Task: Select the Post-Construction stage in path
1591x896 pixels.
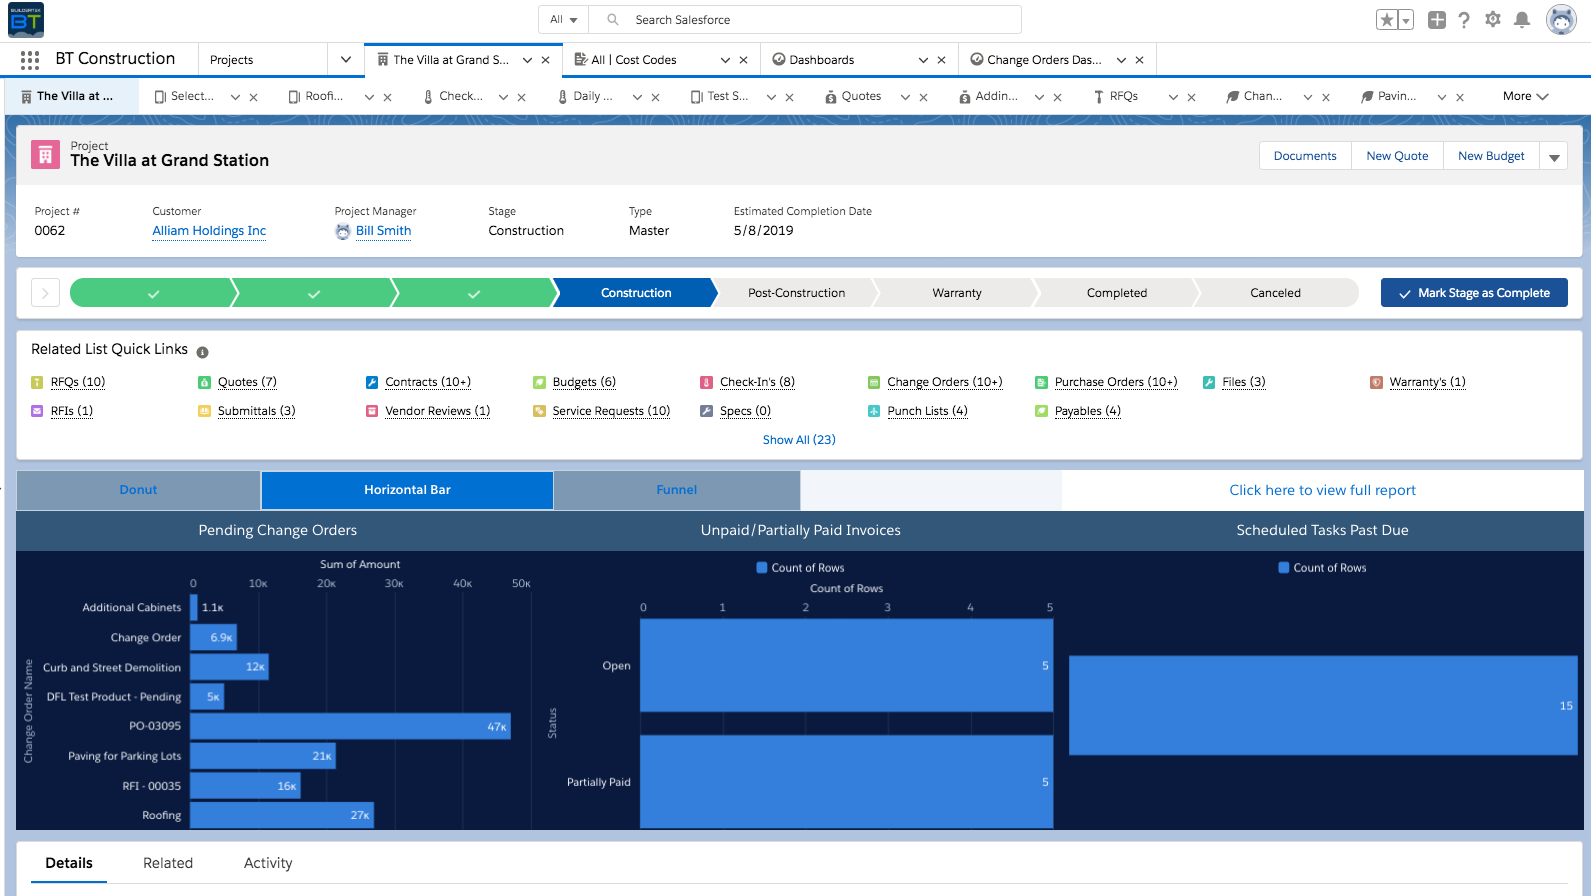Action: tap(796, 293)
